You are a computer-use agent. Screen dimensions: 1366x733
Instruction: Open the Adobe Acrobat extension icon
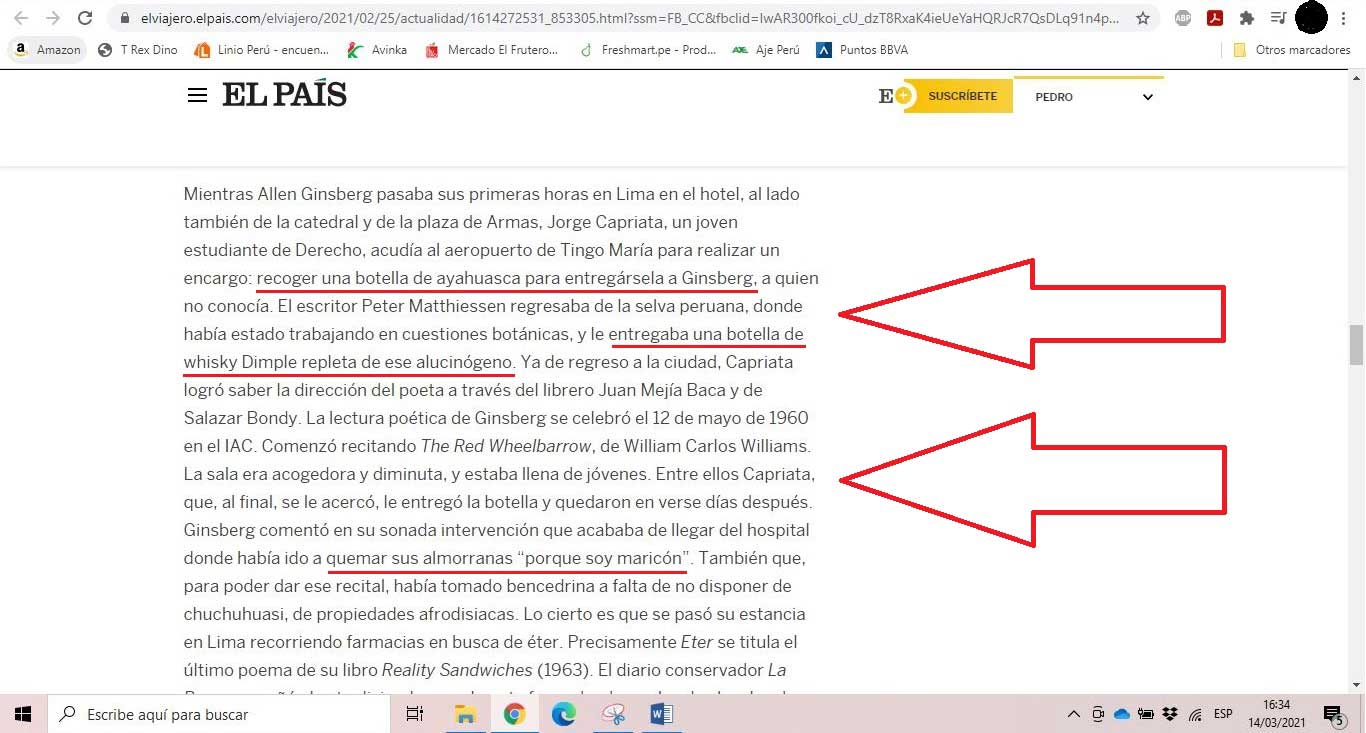coord(1214,18)
